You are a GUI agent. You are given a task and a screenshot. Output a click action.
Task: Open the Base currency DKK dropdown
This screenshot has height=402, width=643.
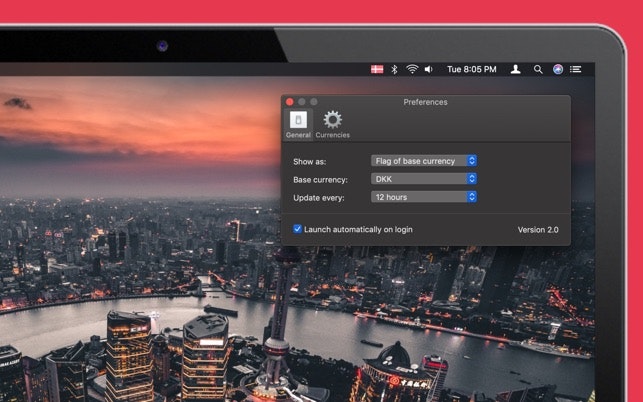pyautogui.click(x=424, y=179)
